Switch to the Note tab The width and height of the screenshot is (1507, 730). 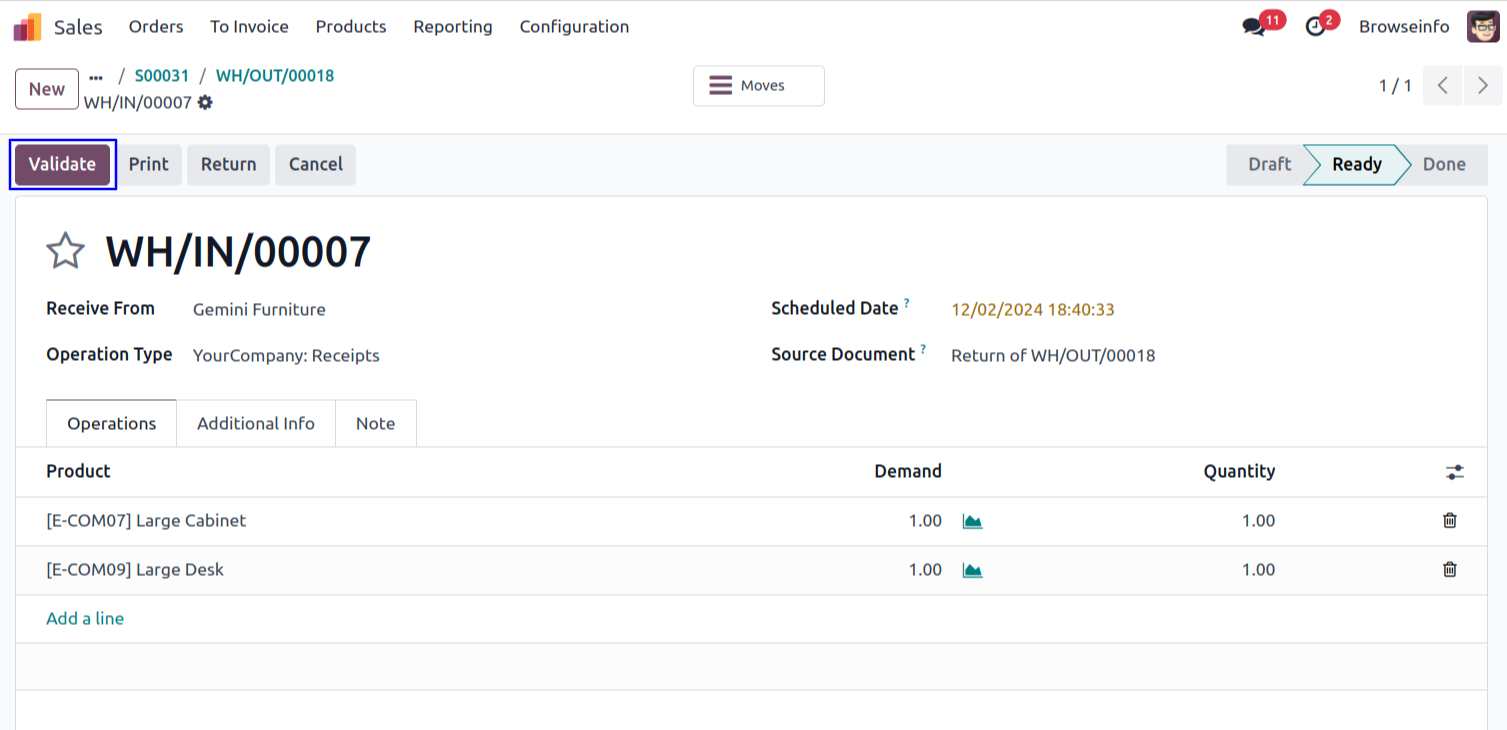[375, 423]
